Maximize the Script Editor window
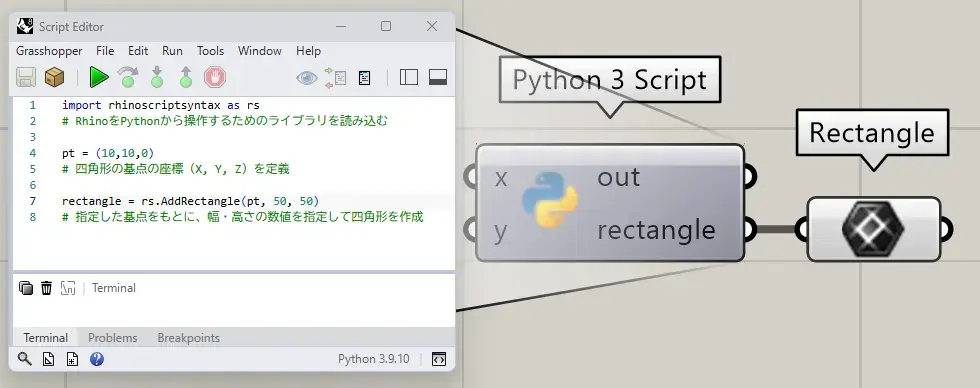 point(386,26)
